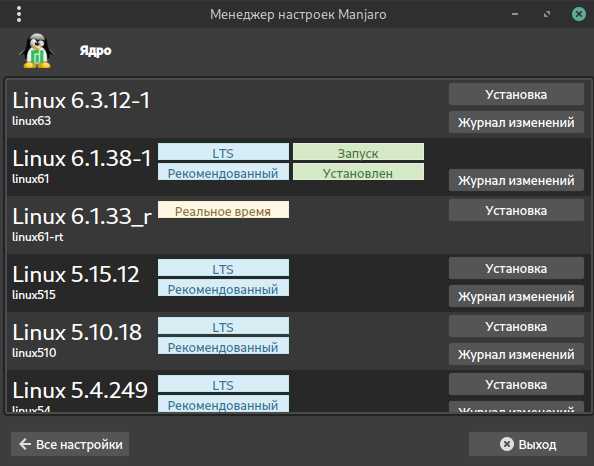The width and height of the screenshot is (594, 466).
Task: Select the linux515 package name
Action: pyautogui.click(x=34, y=295)
